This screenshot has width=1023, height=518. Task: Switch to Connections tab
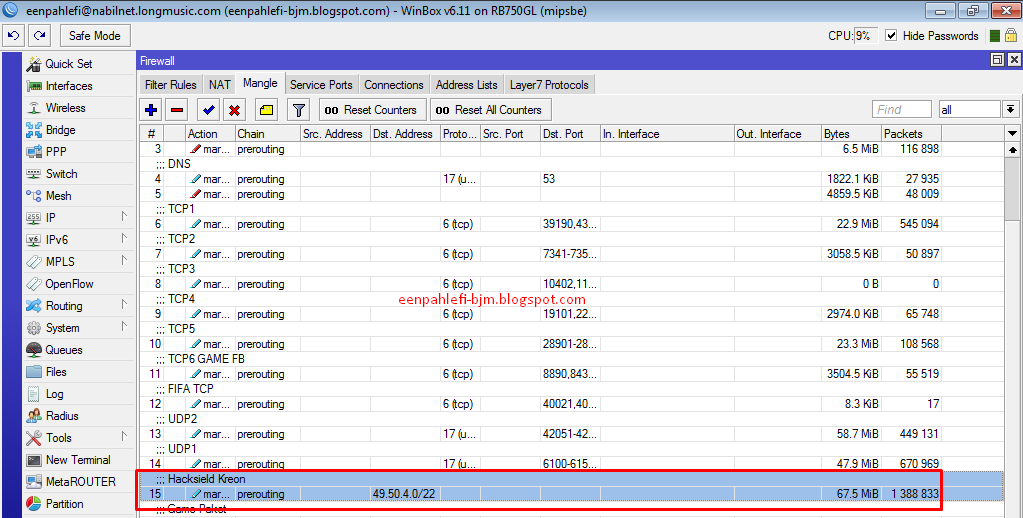click(393, 85)
